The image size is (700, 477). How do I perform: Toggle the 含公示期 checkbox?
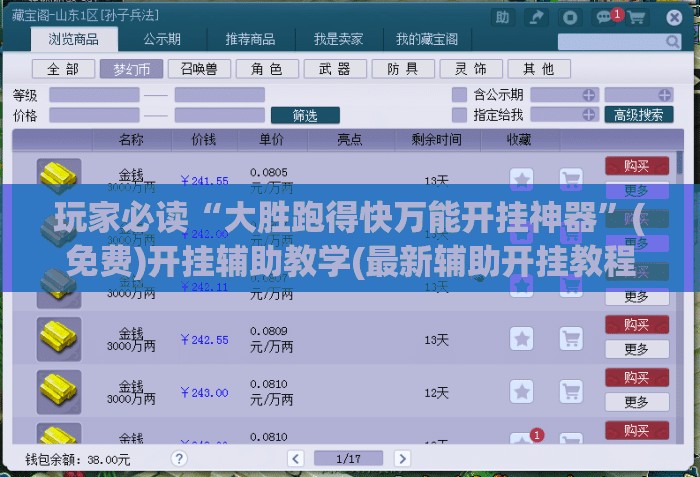(459, 95)
